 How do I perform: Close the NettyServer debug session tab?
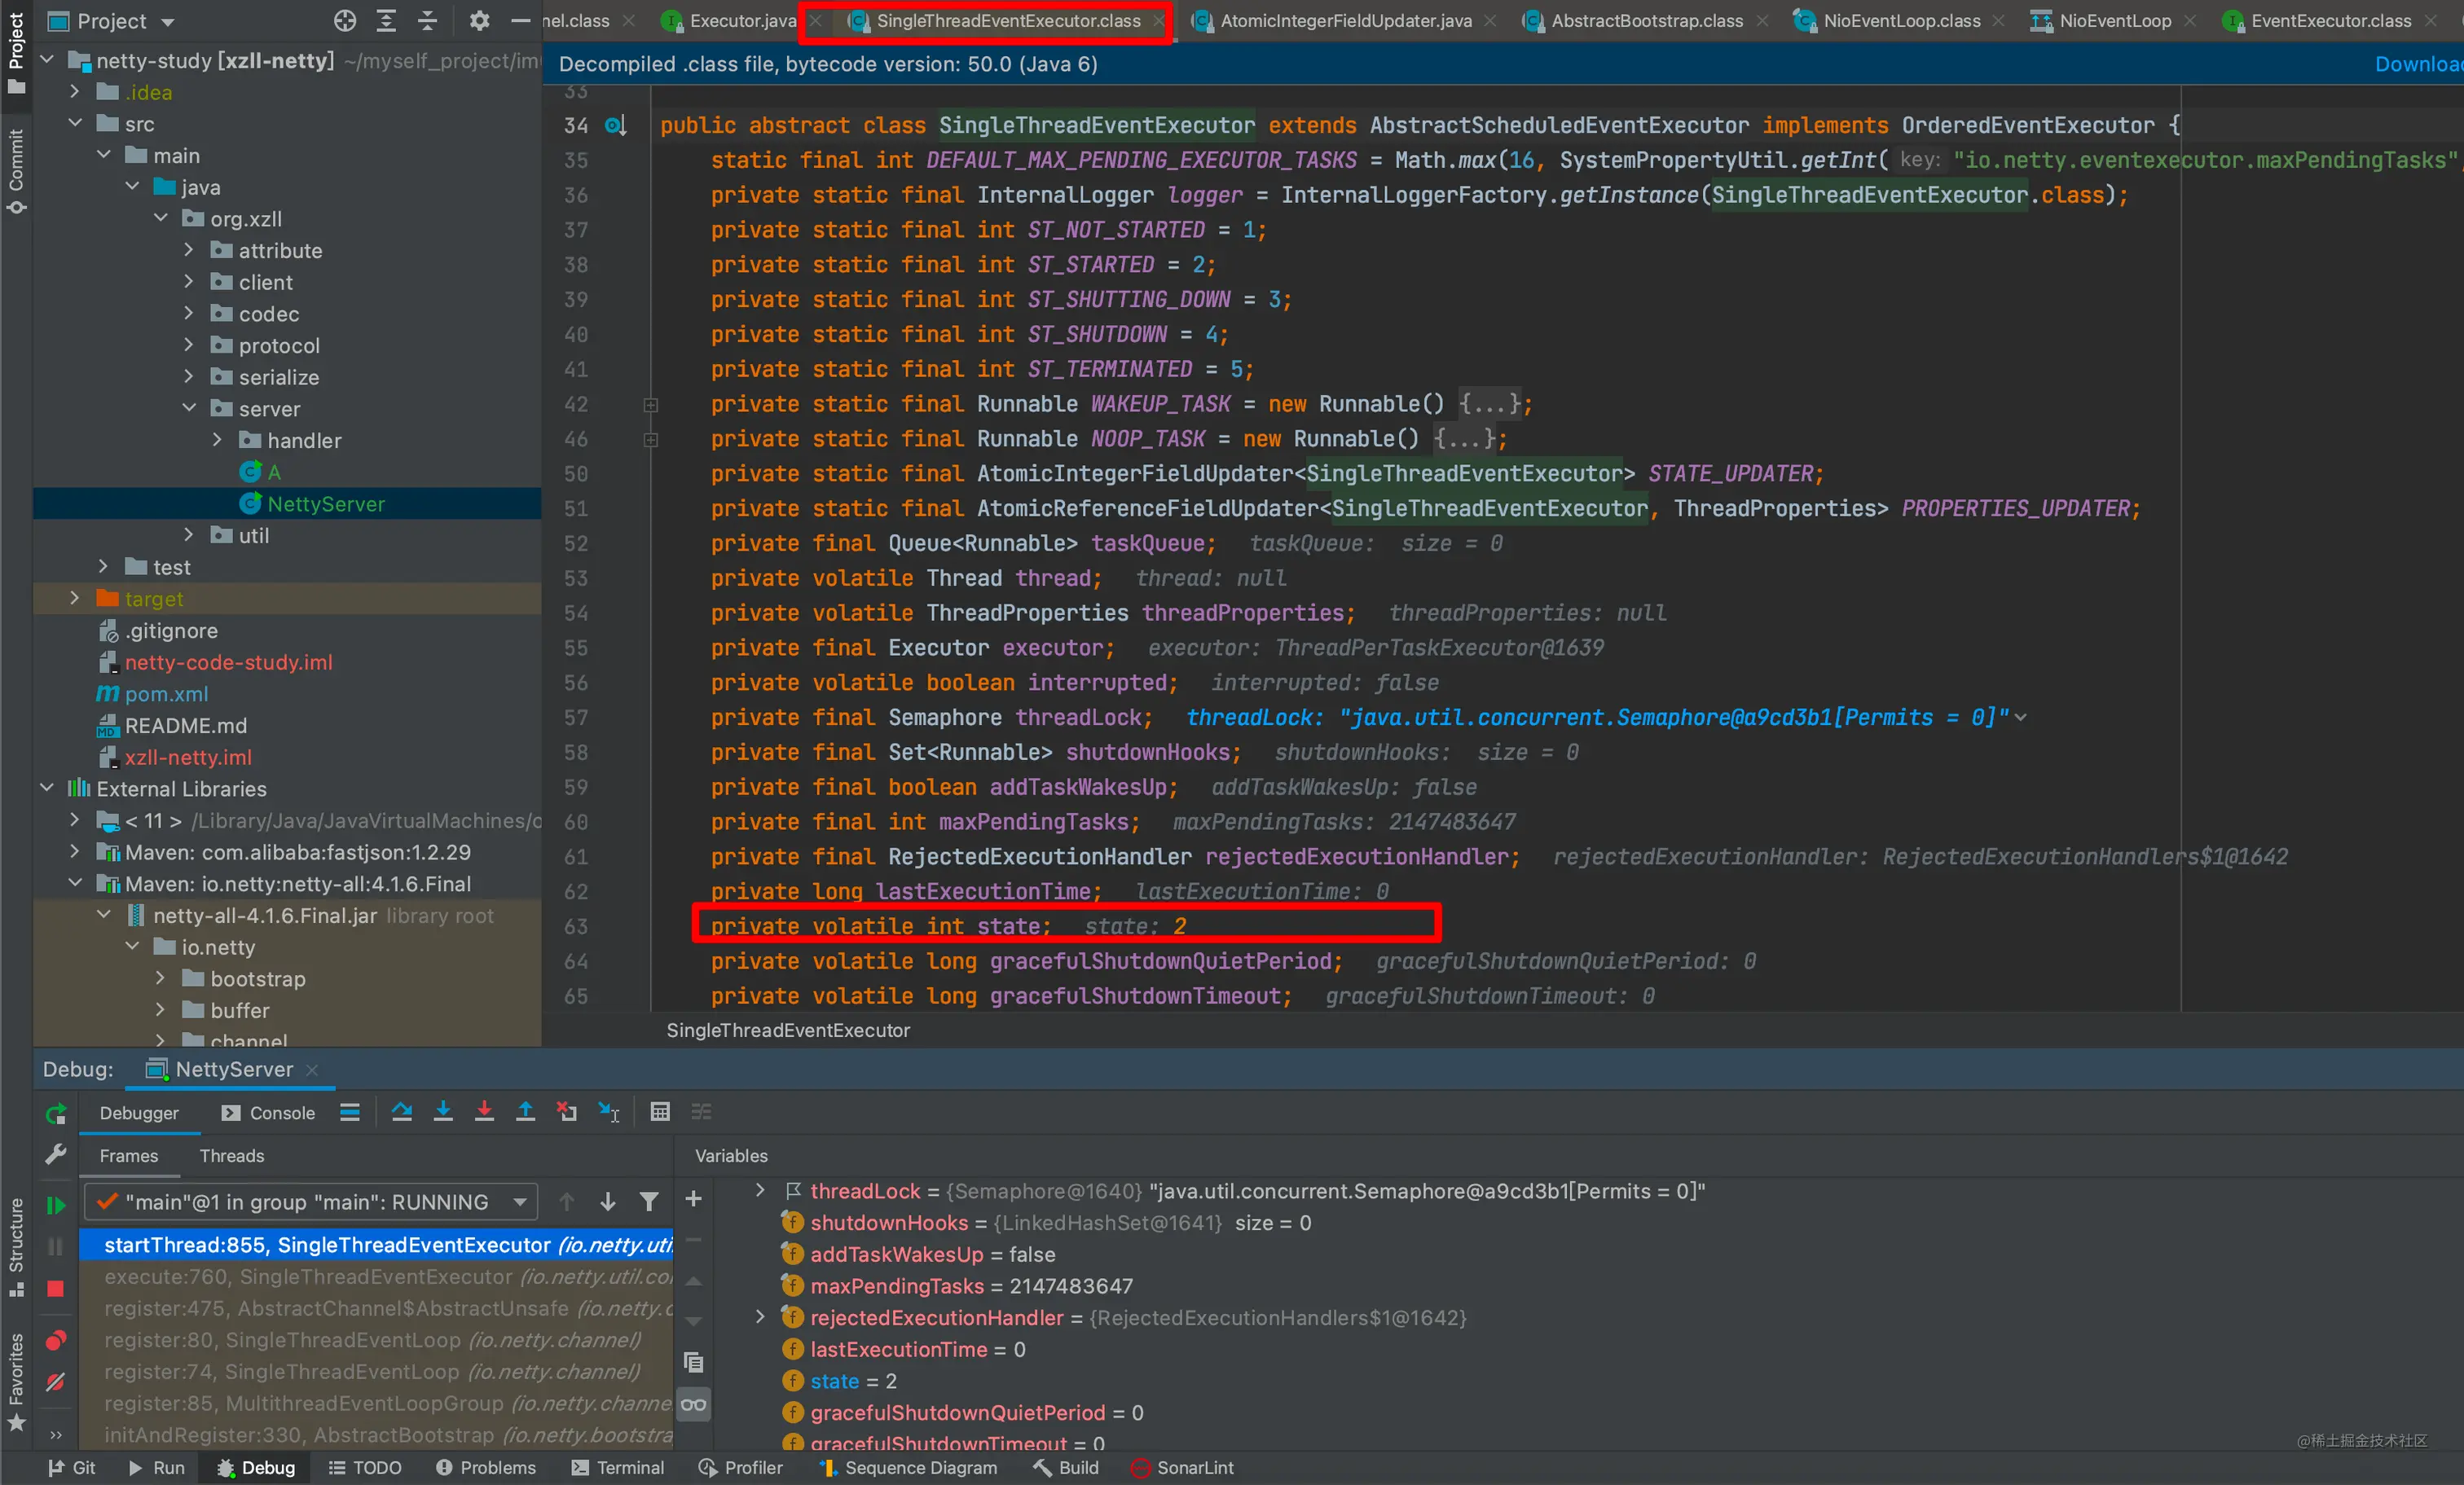pos(312,1070)
